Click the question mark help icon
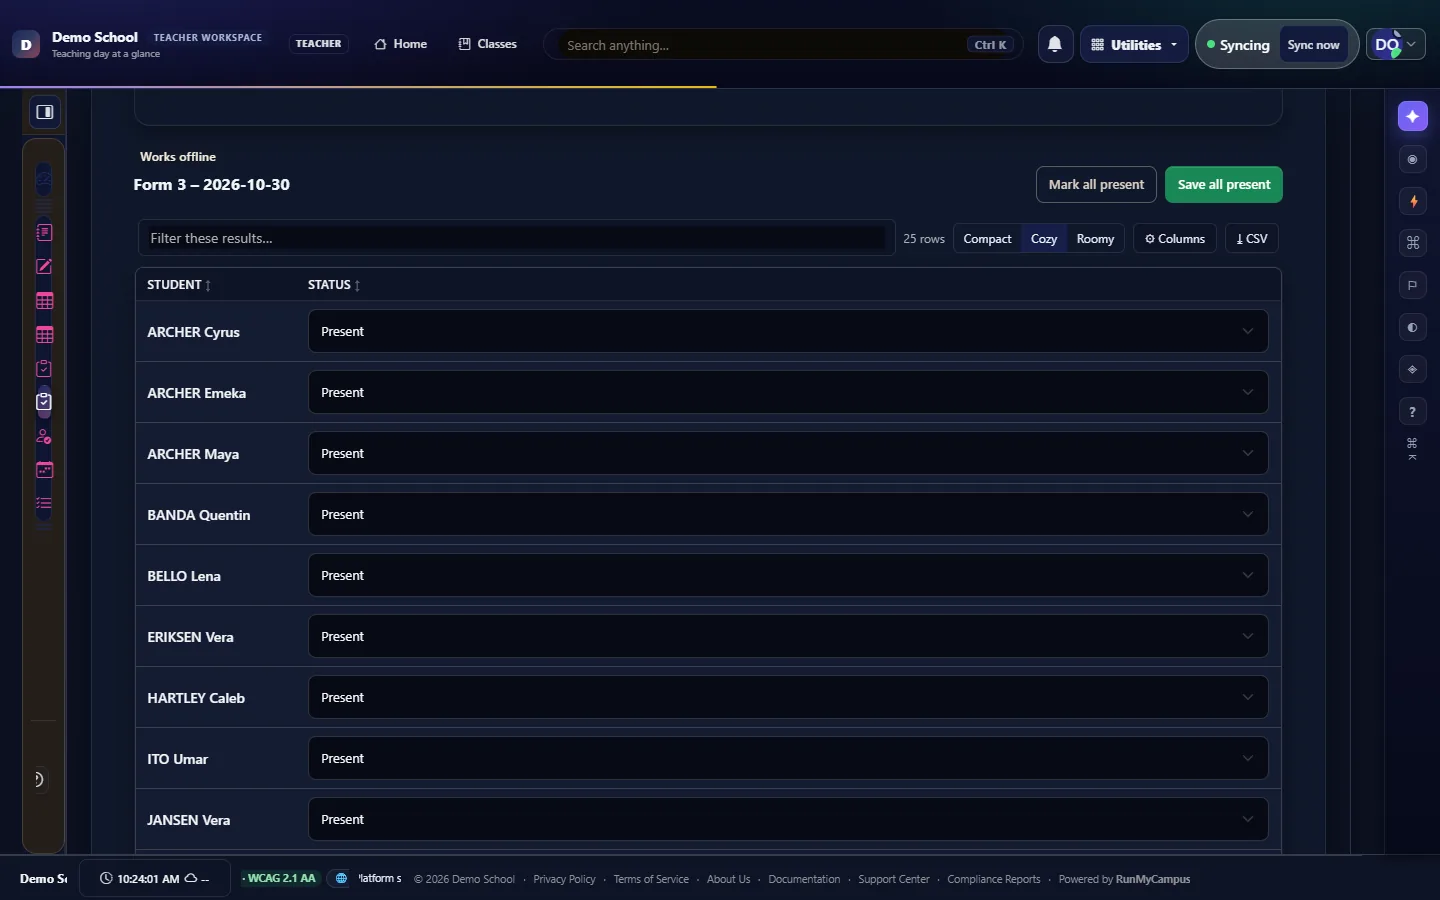The image size is (1440, 900). (x=1413, y=411)
